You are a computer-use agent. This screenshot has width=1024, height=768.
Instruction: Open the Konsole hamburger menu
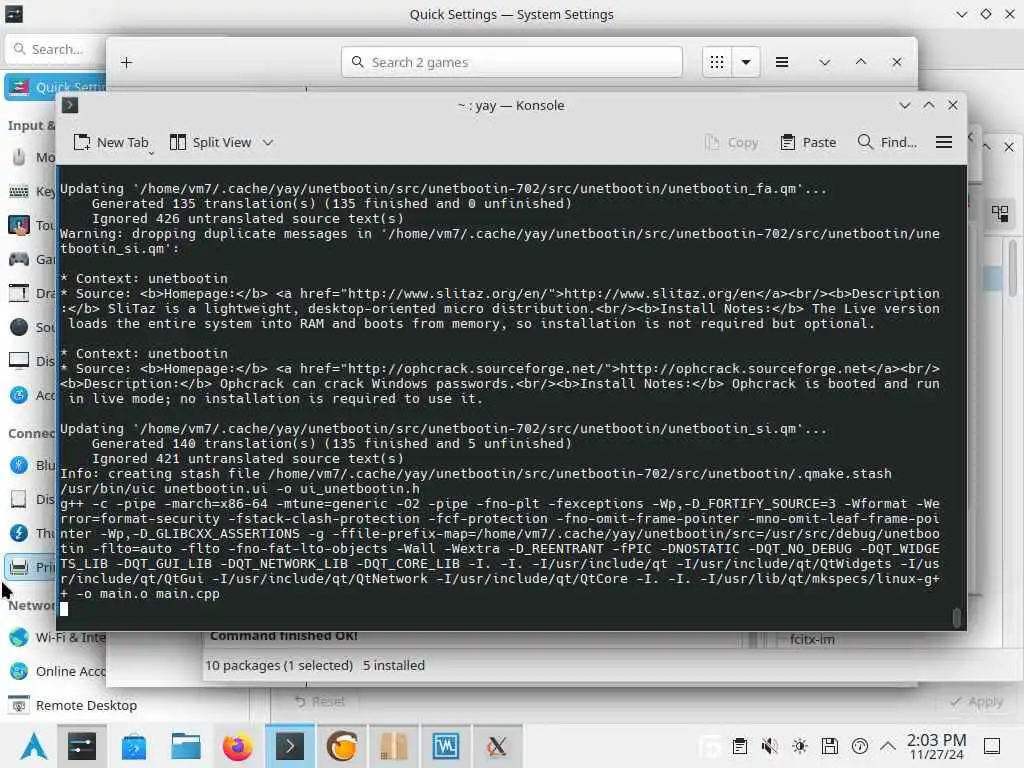click(x=944, y=142)
